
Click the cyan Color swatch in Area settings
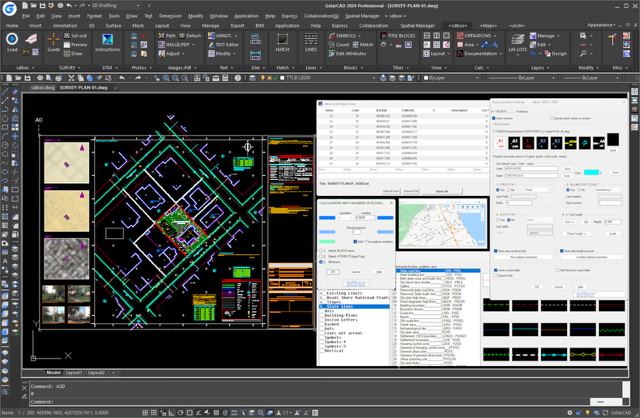click(591, 172)
